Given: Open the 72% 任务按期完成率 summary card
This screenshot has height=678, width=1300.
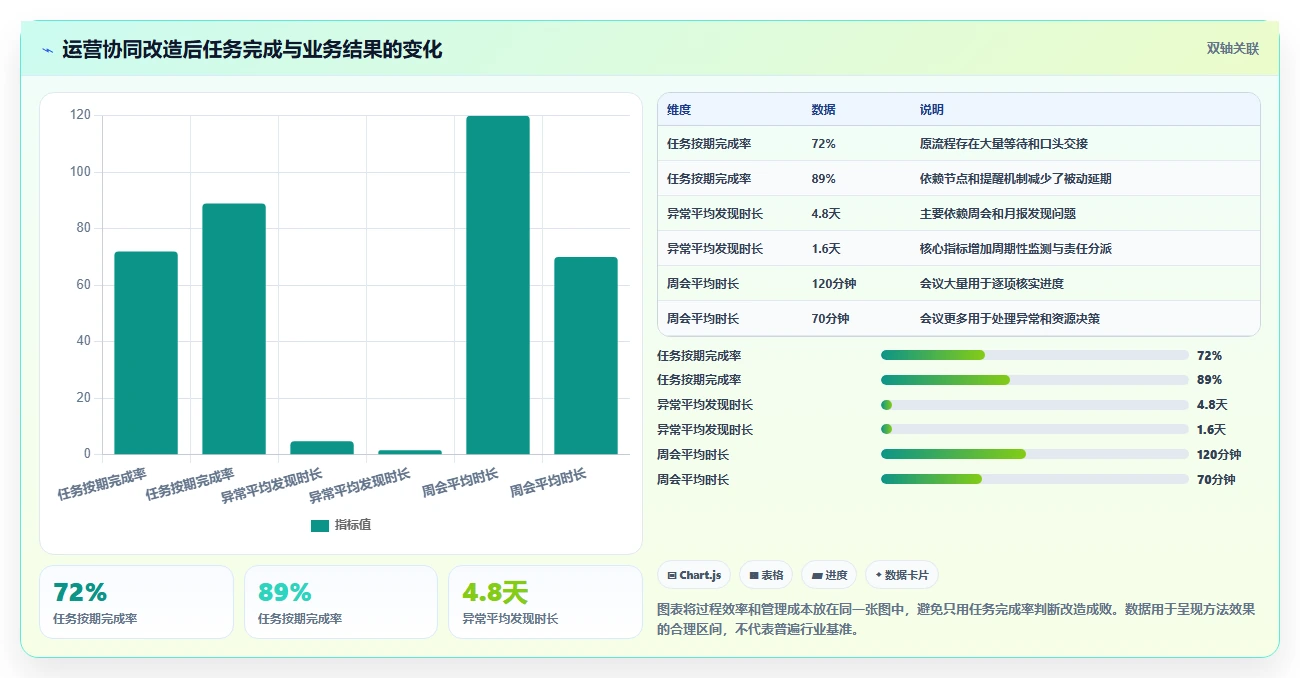Looking at the screenshot, I should pos(136,602).
